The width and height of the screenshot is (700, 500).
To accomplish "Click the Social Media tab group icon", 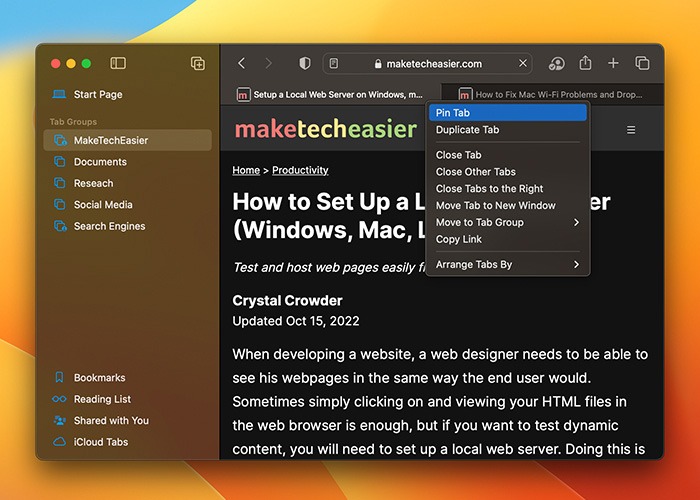I will tap(59, 204).
